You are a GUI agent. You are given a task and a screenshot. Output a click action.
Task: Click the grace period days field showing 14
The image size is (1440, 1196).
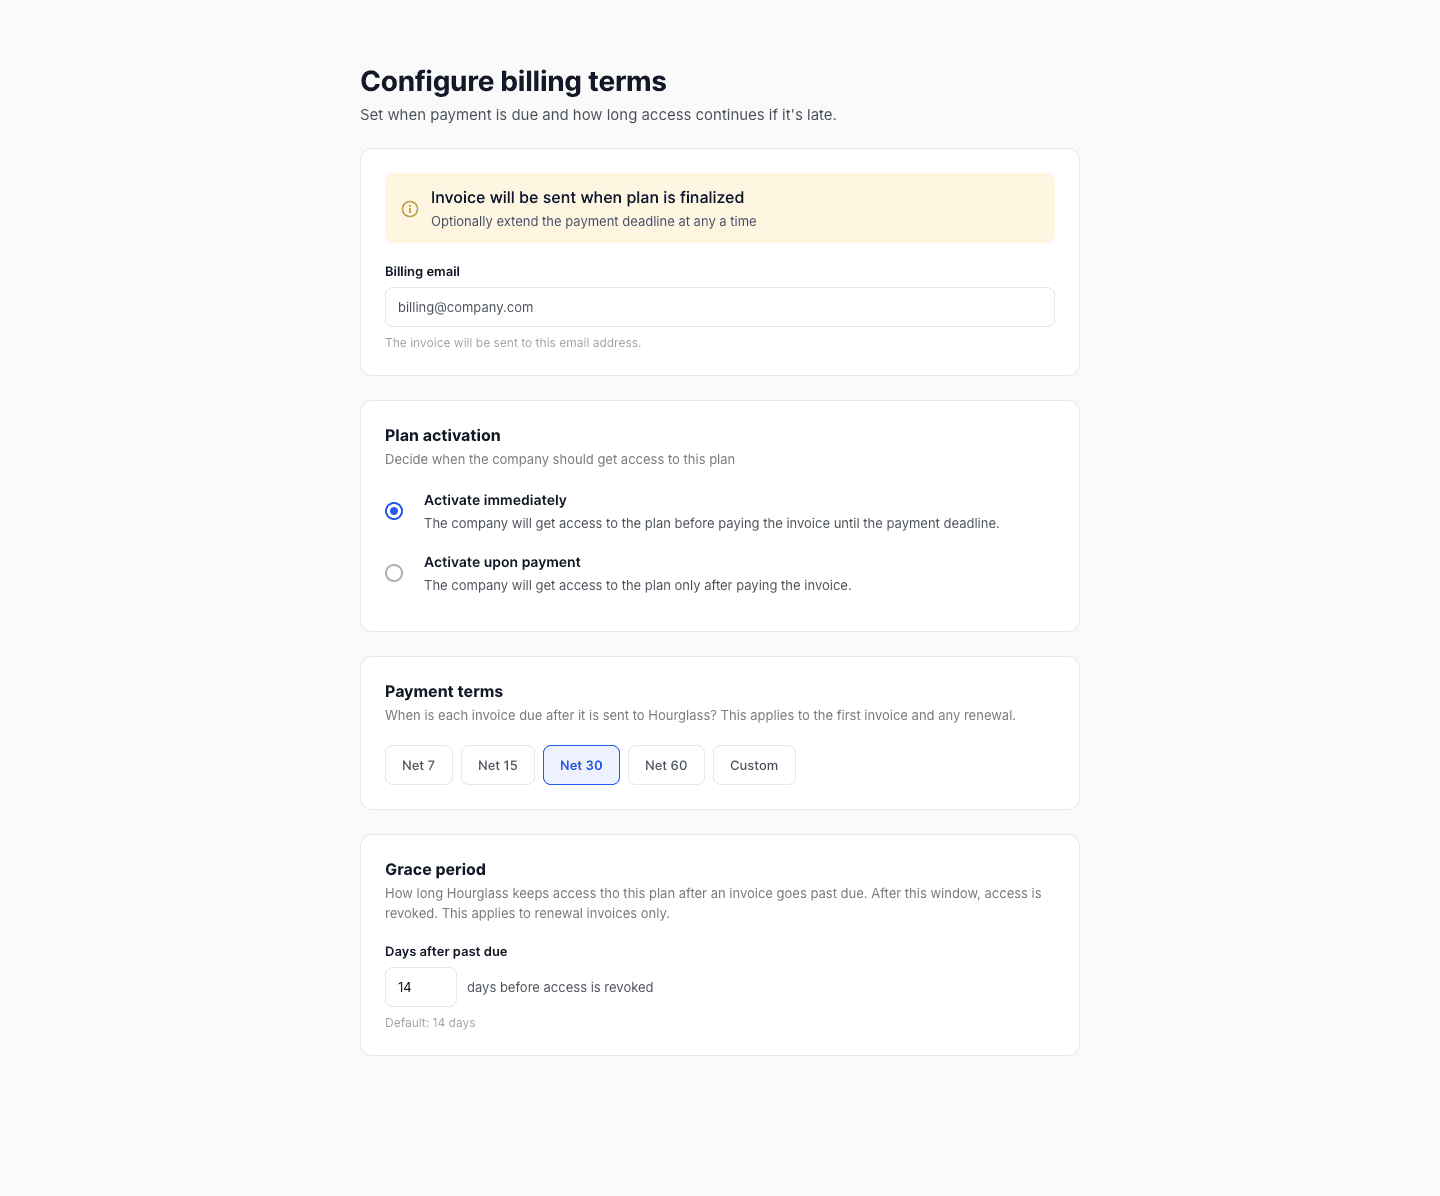point(421,987)
